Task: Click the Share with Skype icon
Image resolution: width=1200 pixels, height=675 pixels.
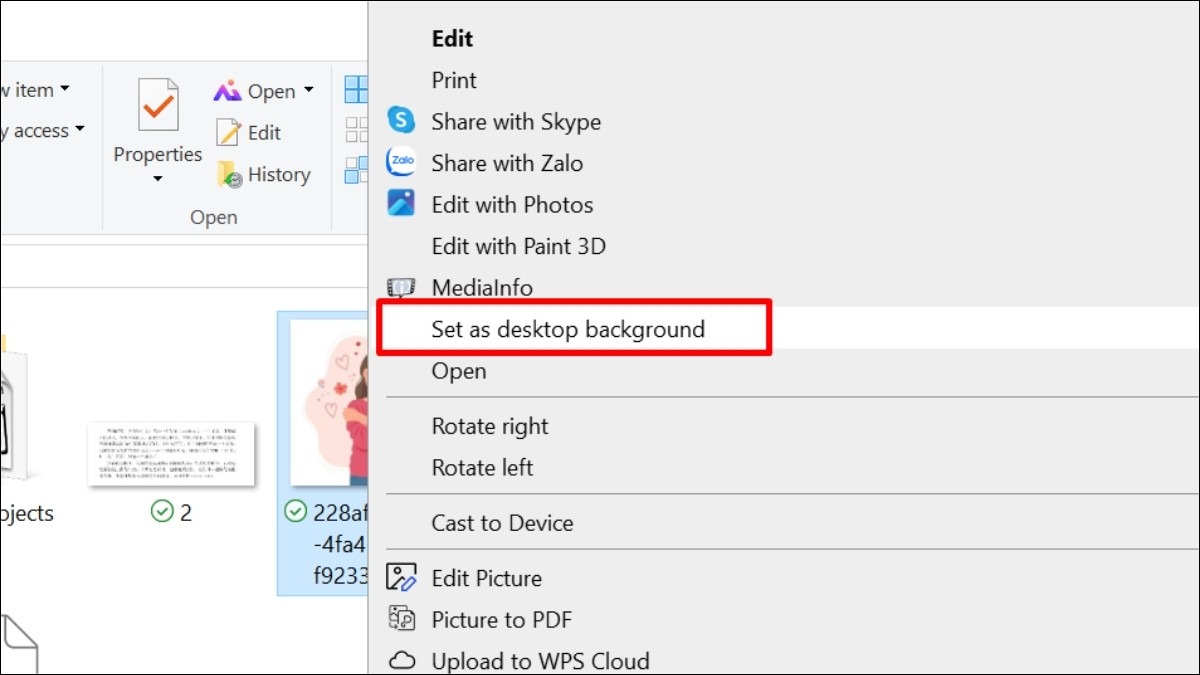Action: 401,122
